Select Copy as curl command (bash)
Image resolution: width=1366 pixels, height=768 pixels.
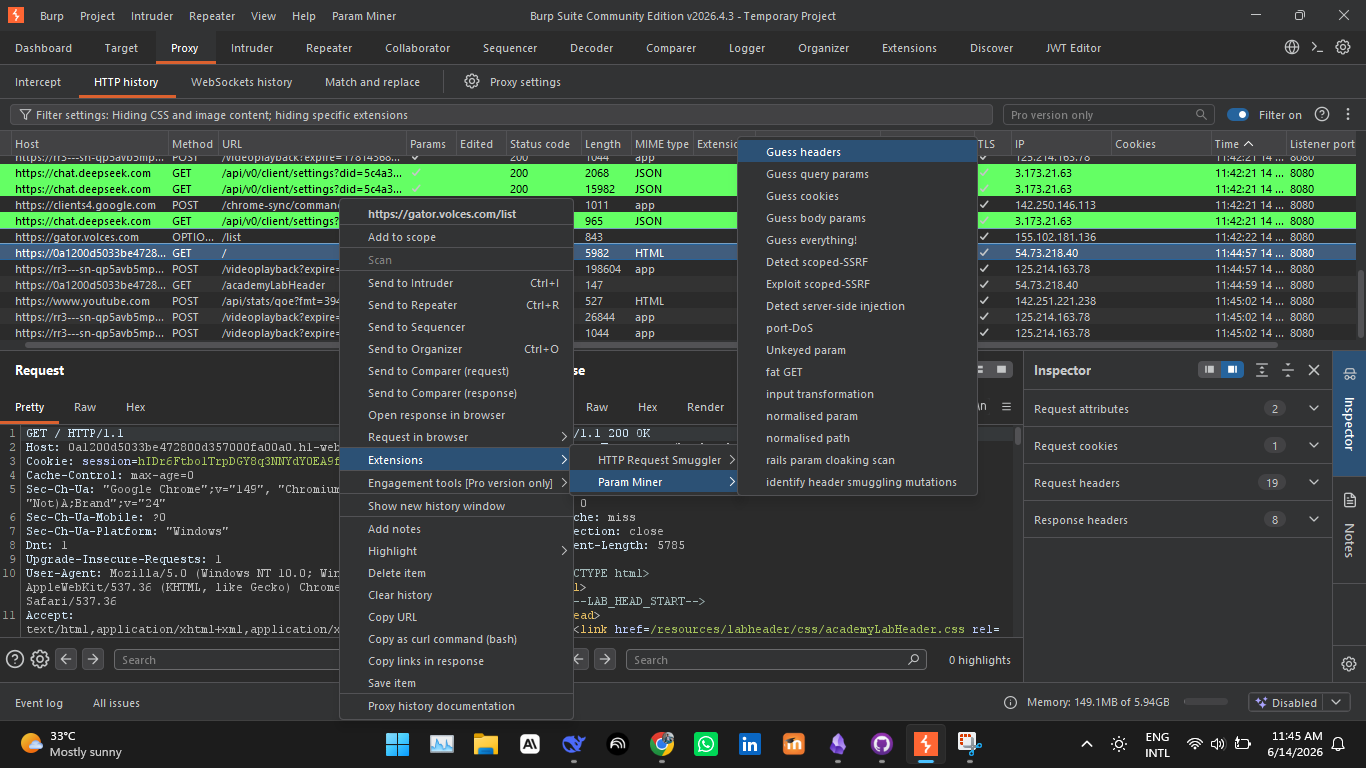coord(456,639)
